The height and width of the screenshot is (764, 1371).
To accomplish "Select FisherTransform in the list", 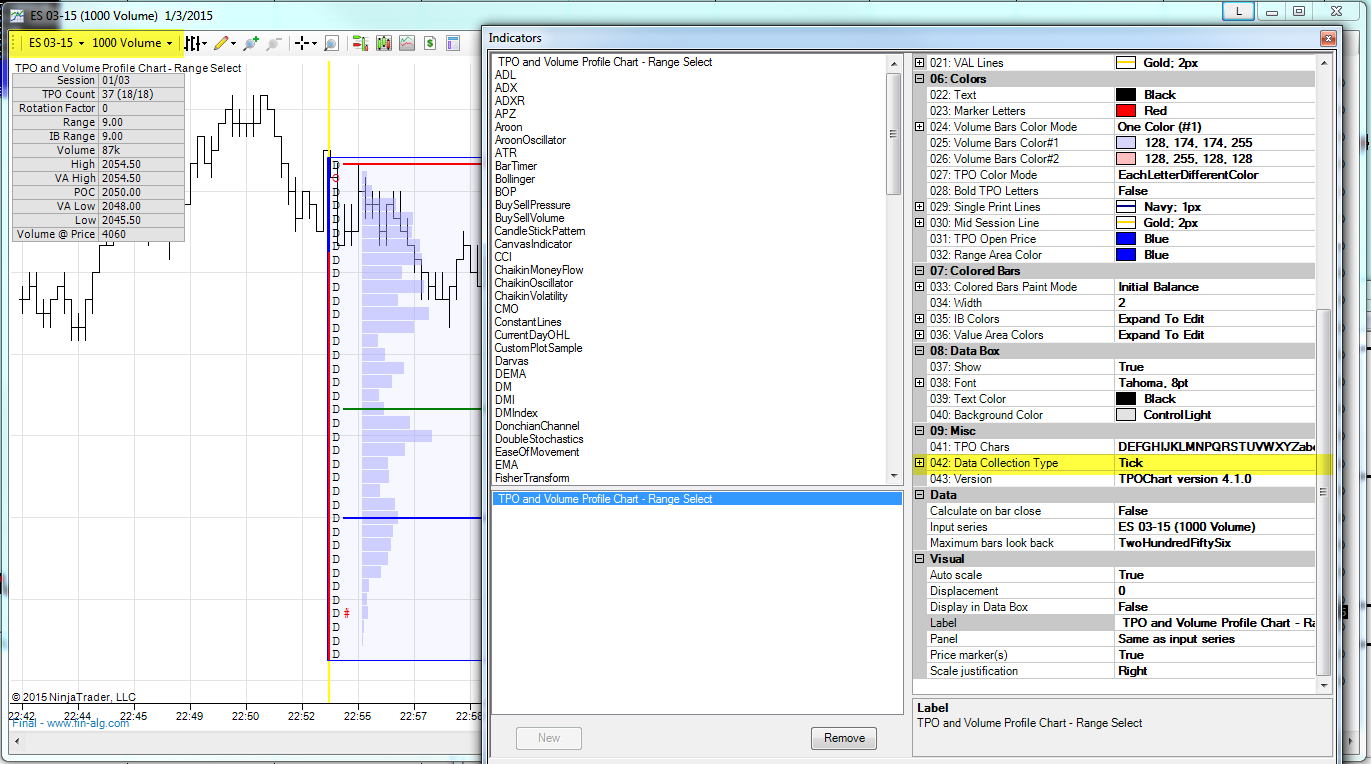I will 532,478.
